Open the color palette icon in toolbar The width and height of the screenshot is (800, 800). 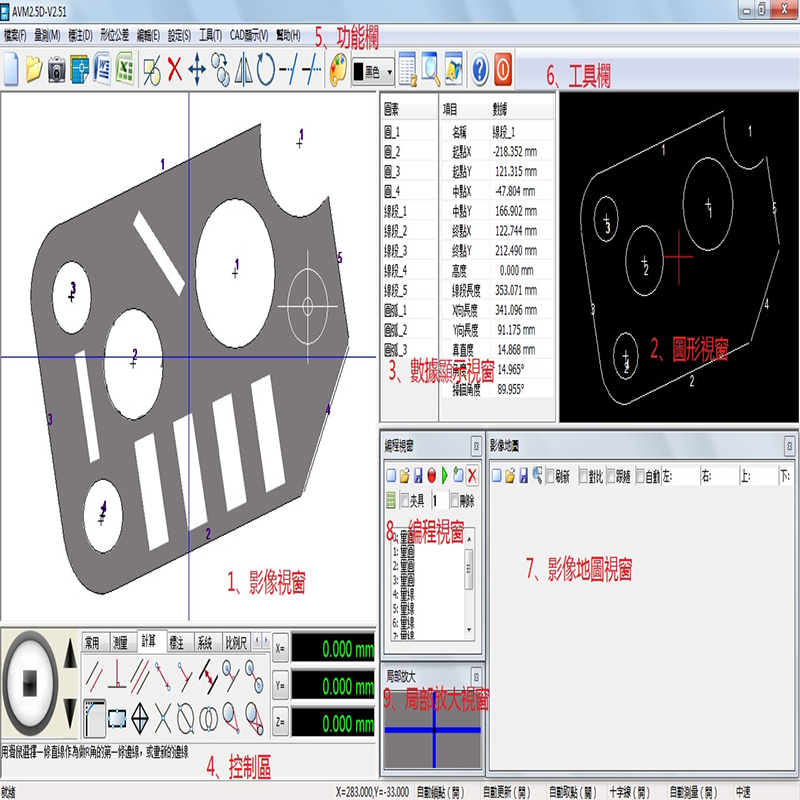click(x=338, y=70)
